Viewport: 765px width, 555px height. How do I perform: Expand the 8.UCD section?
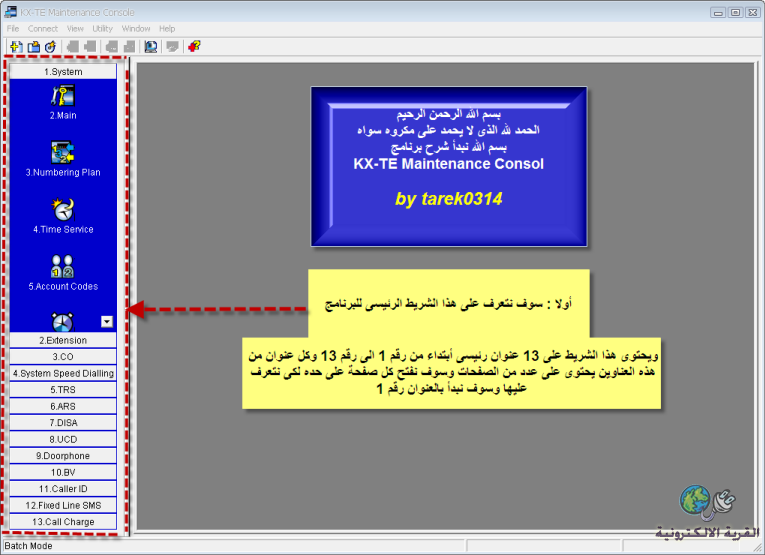click(63, 439)
